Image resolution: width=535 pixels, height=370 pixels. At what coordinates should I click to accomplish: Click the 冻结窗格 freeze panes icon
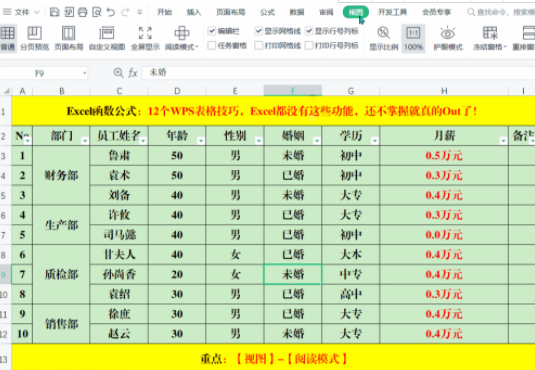pos(490,33)
